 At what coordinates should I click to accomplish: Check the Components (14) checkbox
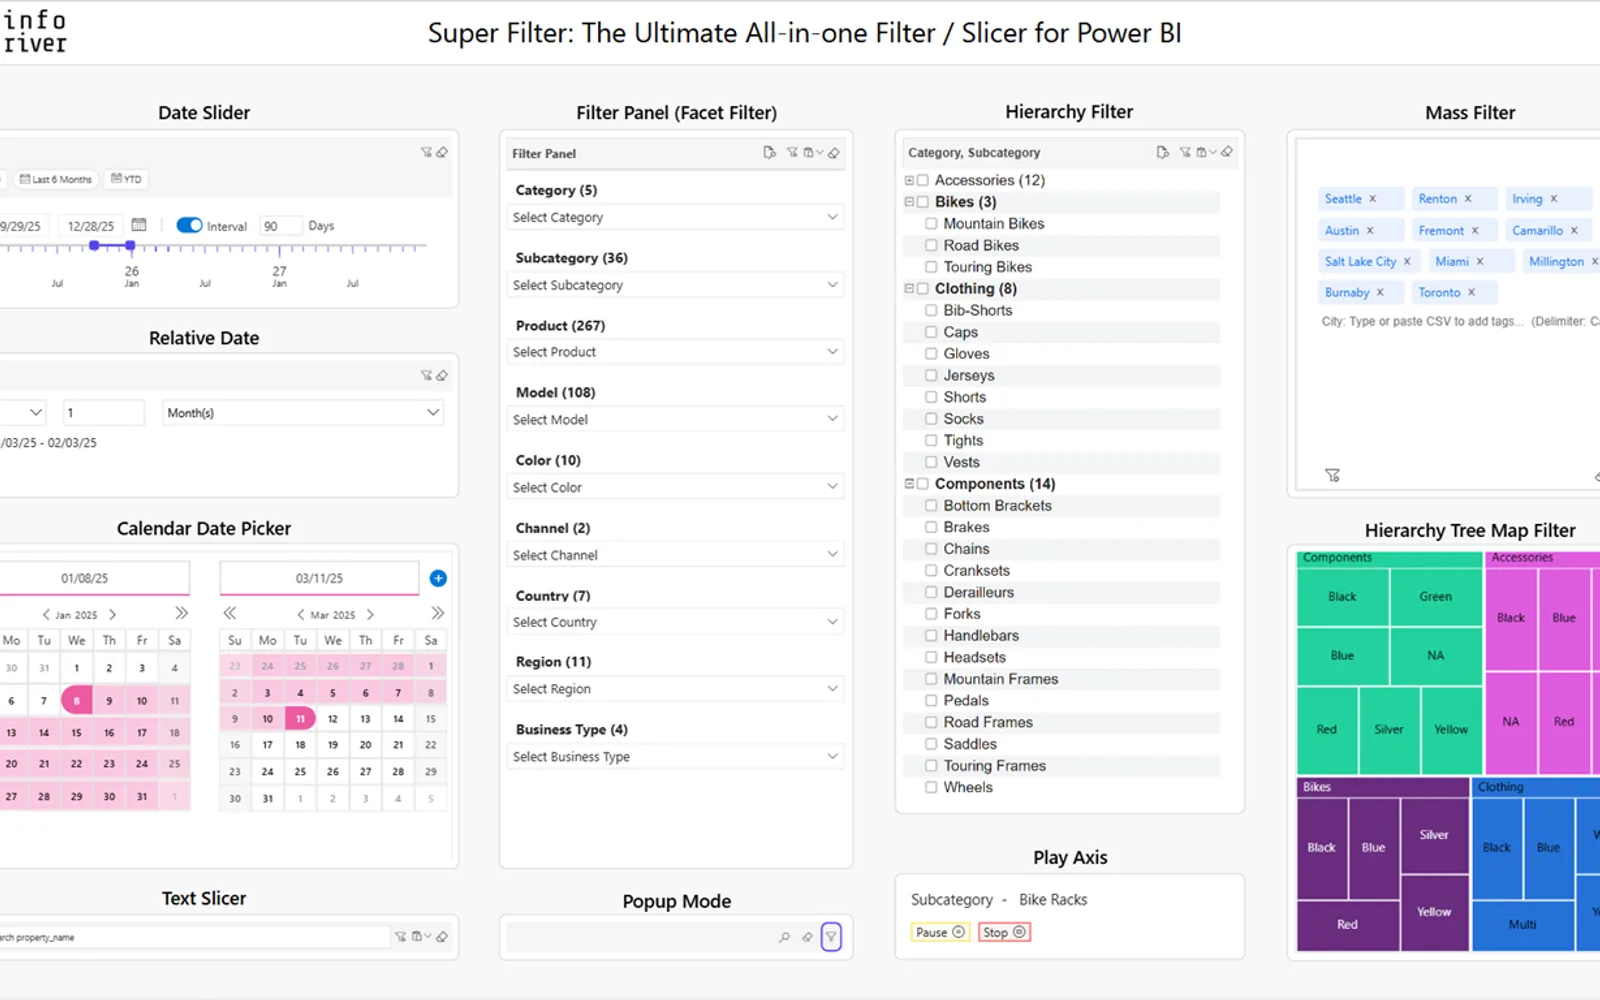point(923,484)
